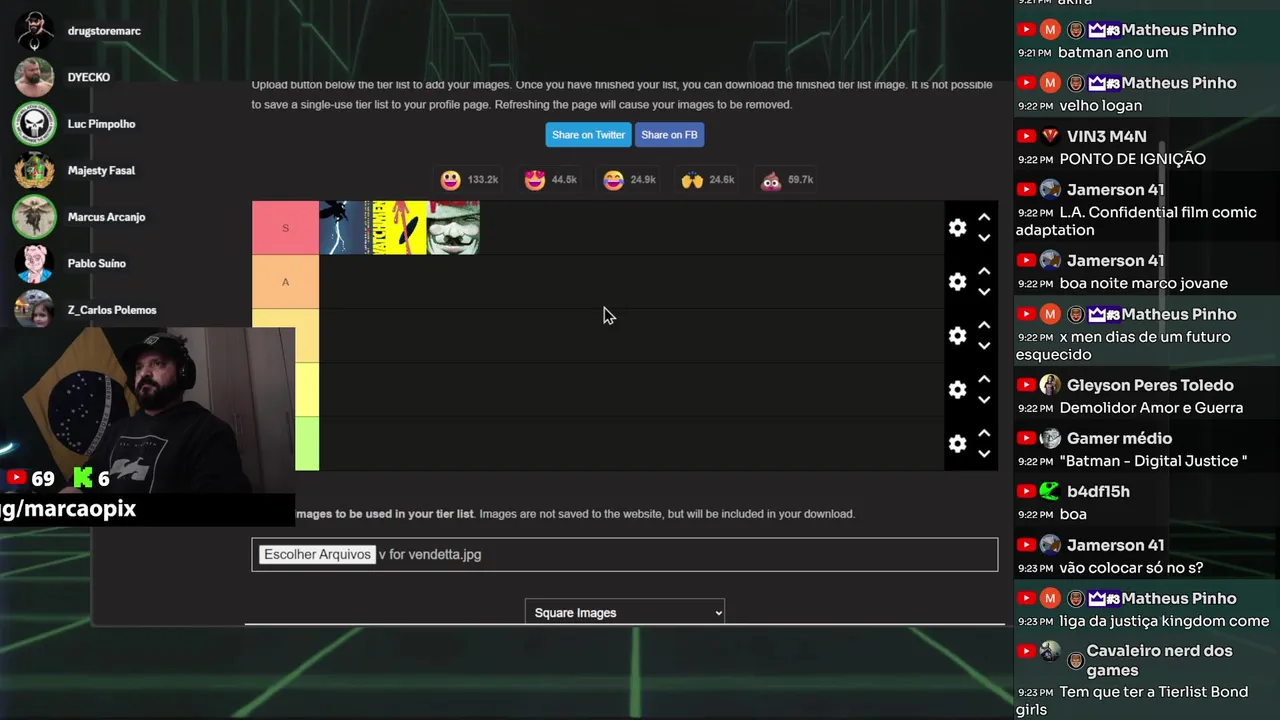
Task: Click up arrow of third tier row
Action: 984,325
